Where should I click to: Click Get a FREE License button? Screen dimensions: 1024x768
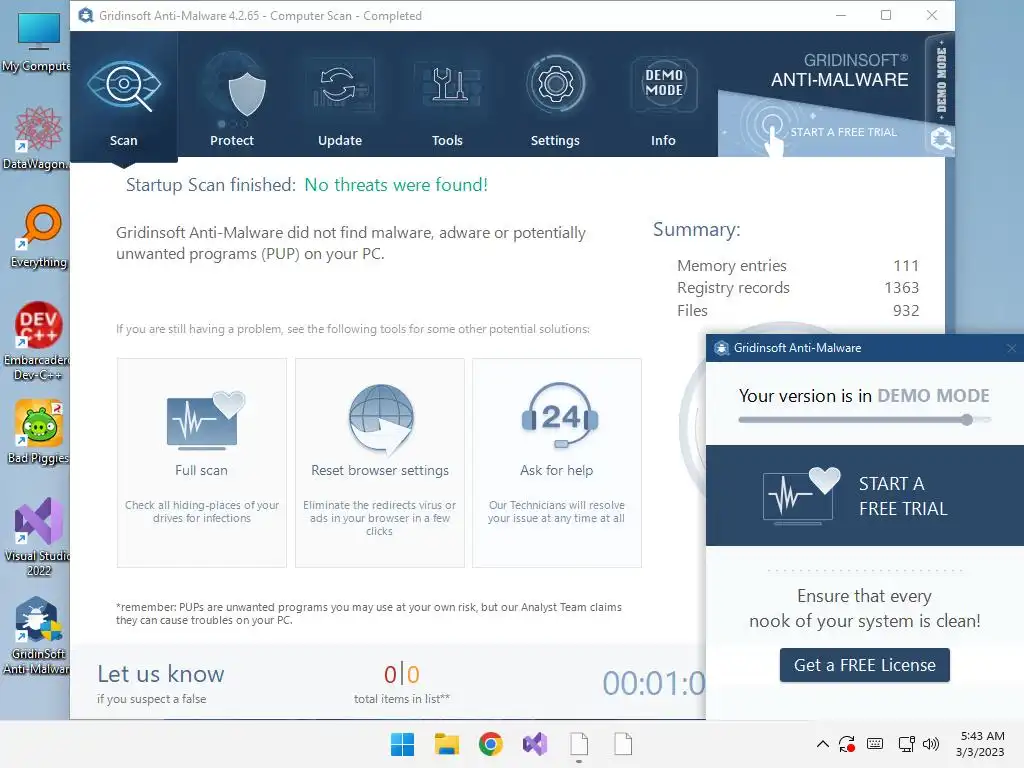pyautogui.click(x=865, y=665)
